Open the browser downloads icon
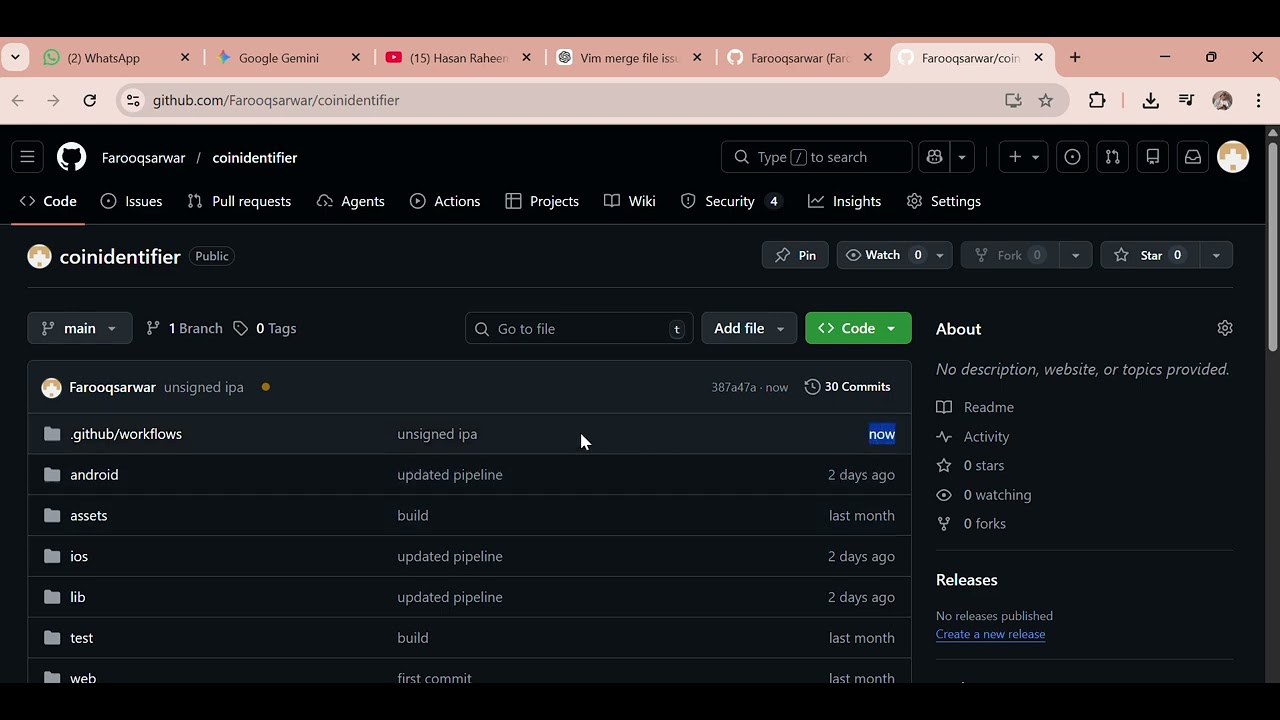This screenshot has width=1280, height=720. tap(1151, 100)
